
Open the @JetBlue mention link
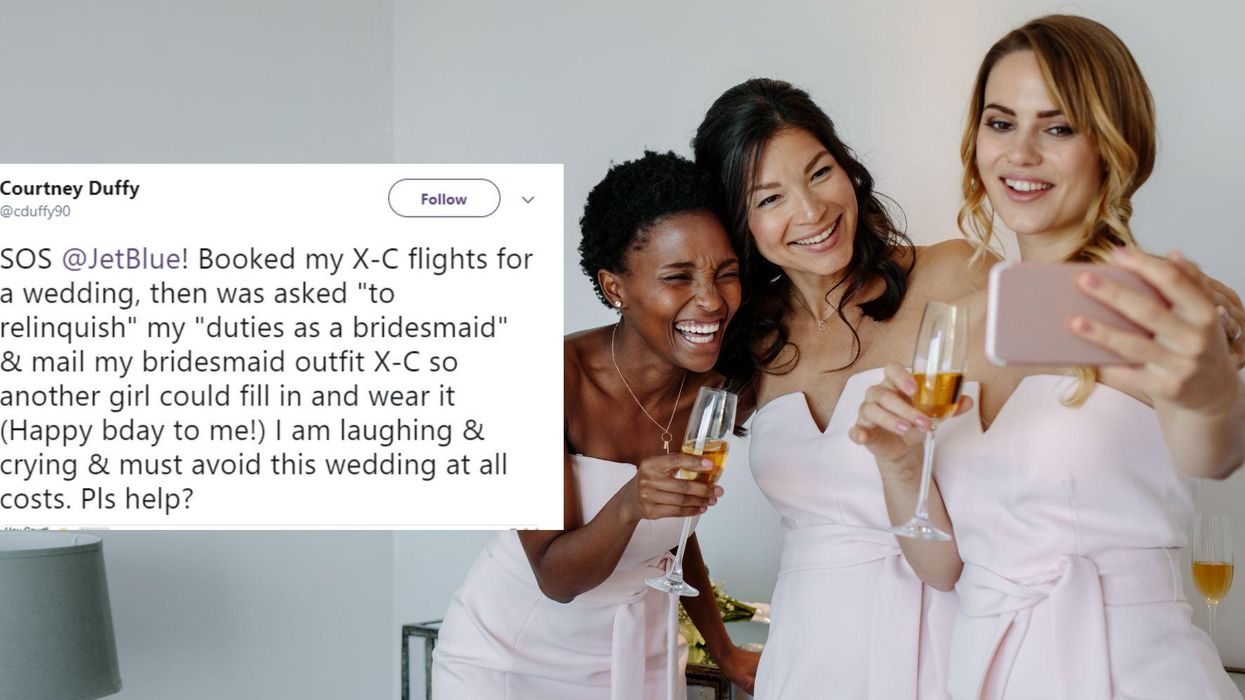(x=123, y=260)
